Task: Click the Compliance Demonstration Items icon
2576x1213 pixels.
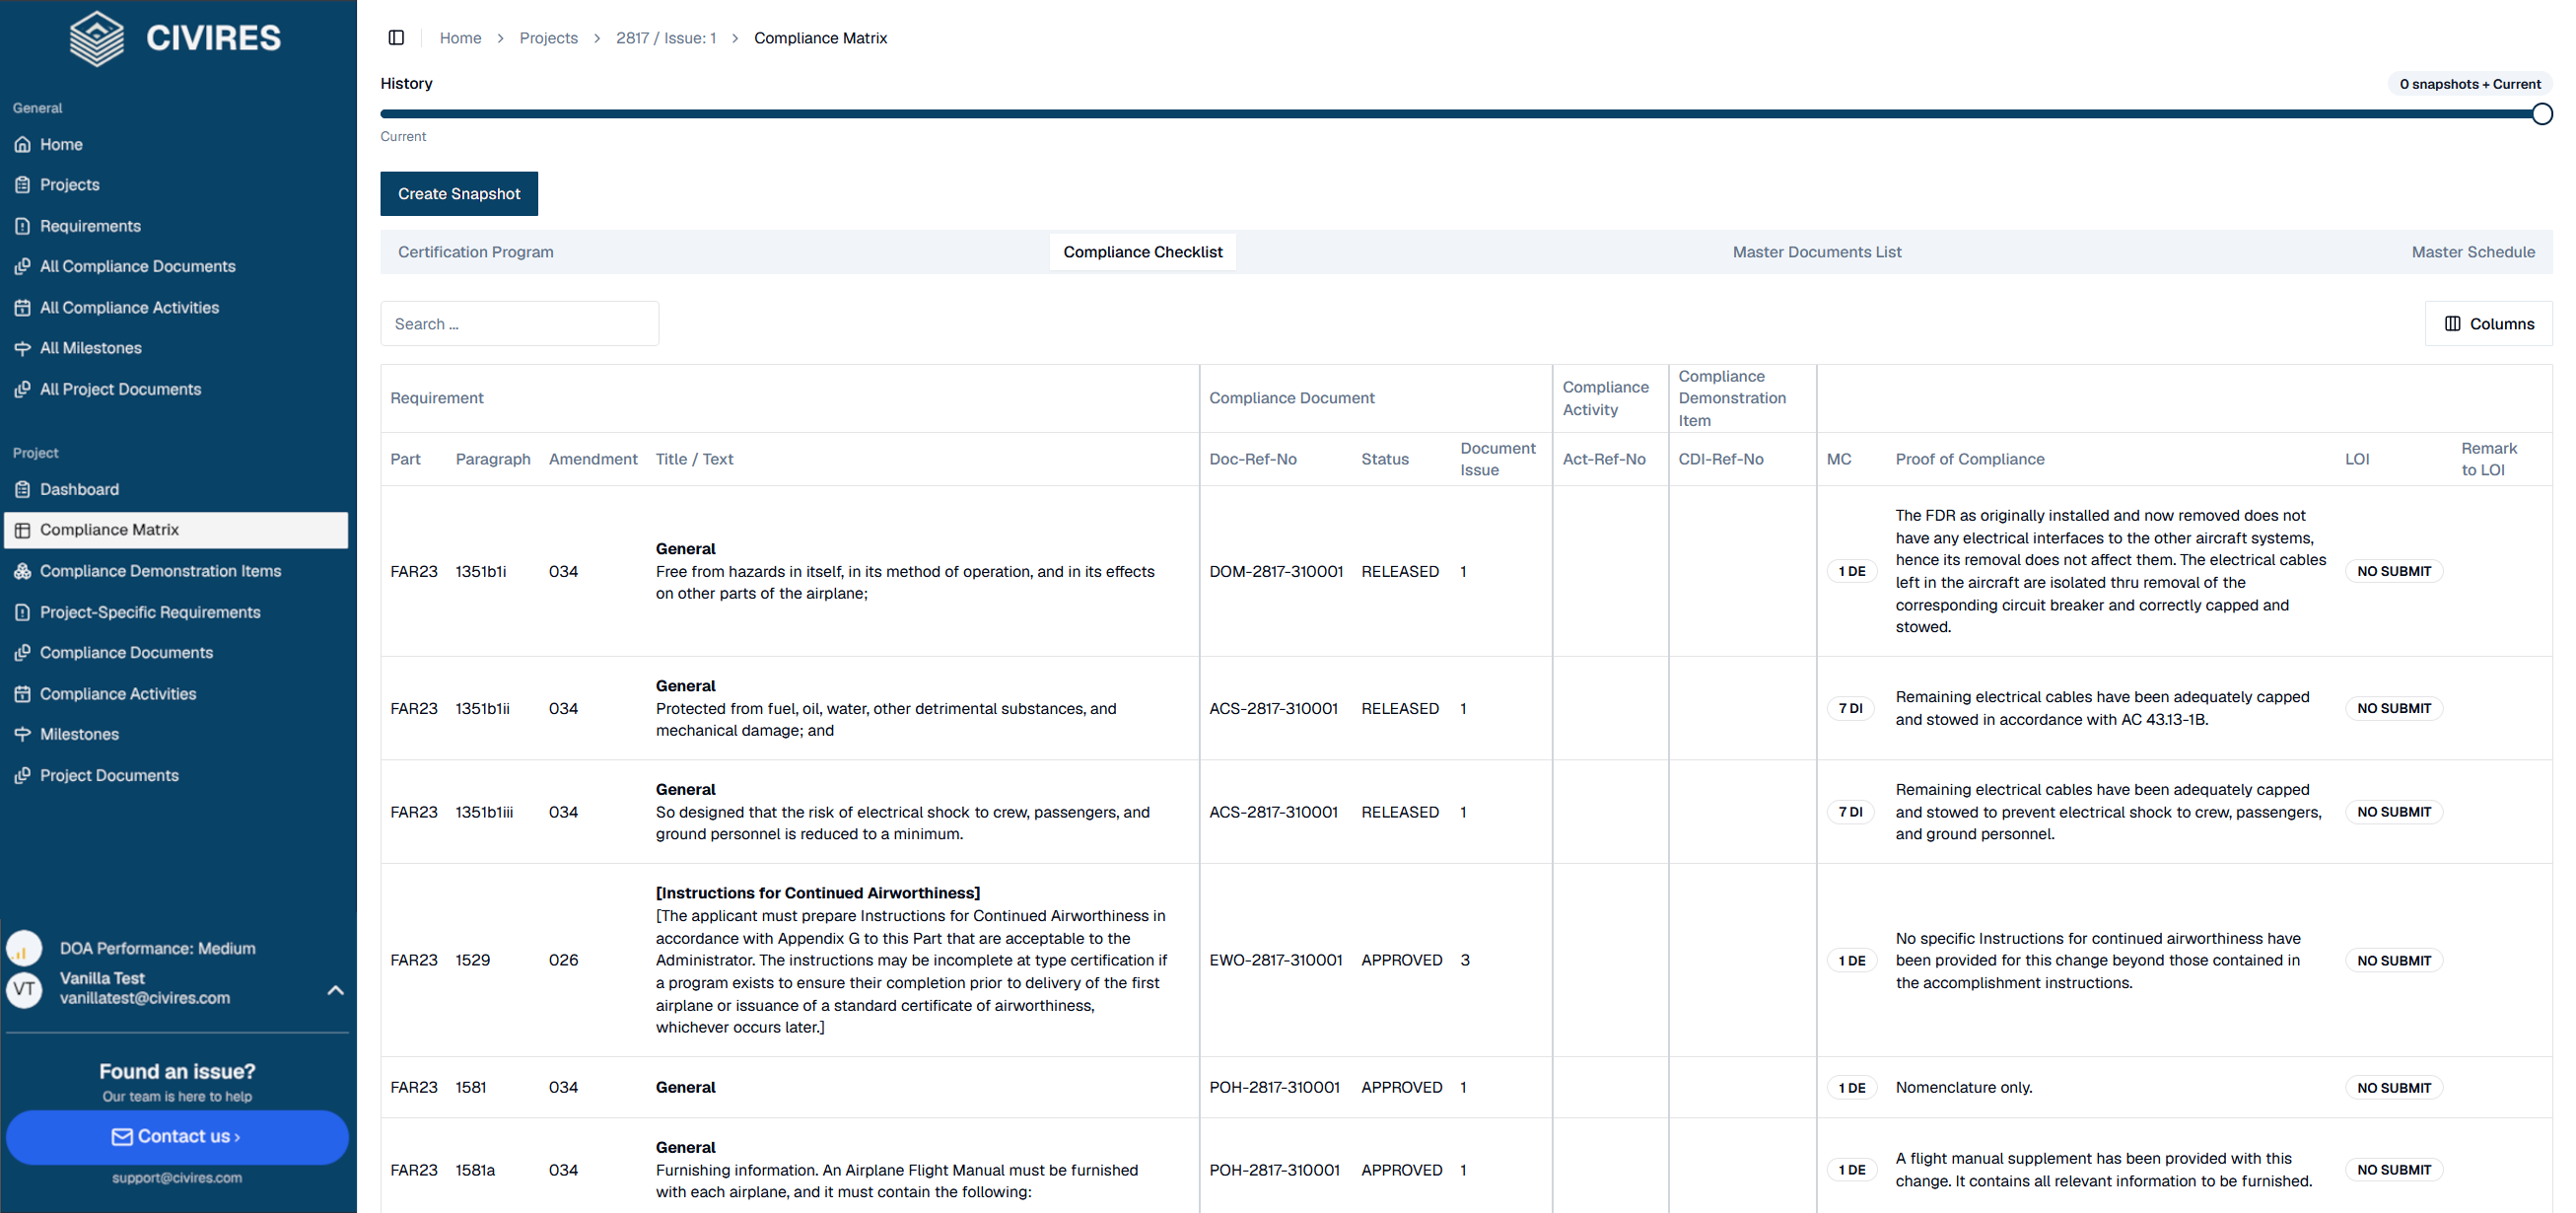Action: (22, 571)
